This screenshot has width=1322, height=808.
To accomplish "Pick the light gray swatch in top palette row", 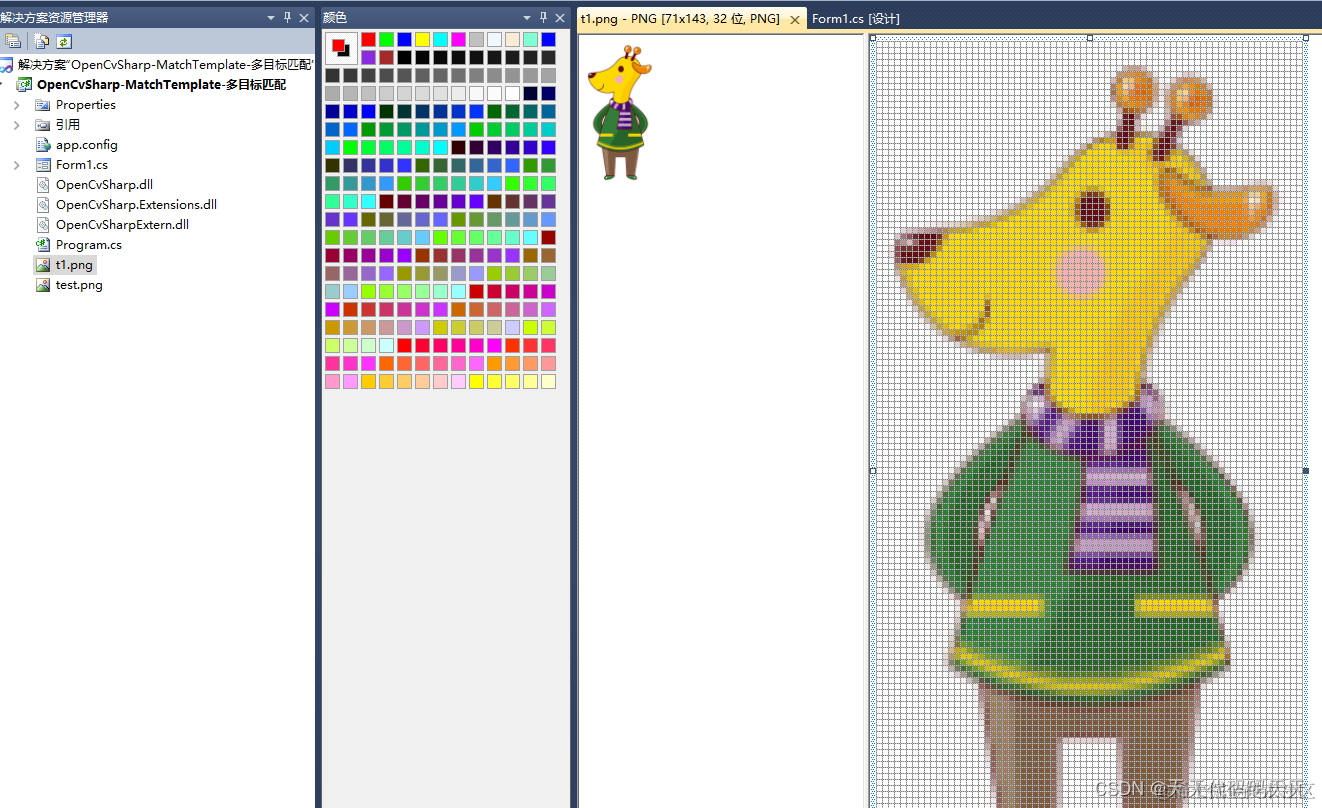I will pos(476,39).
